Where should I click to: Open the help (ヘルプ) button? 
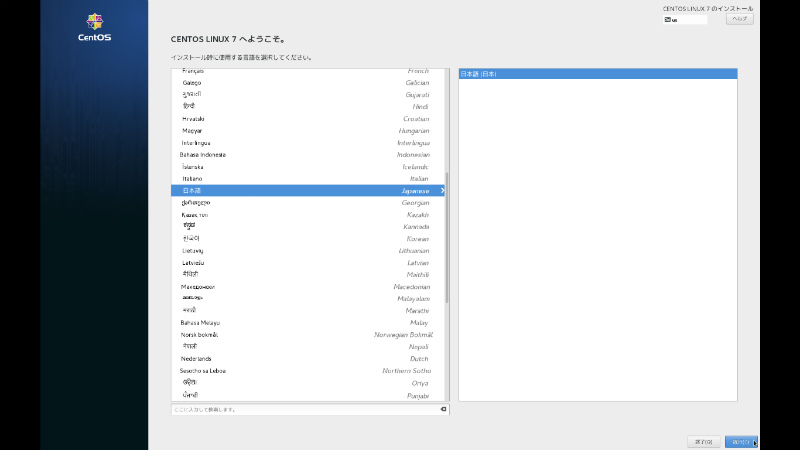pos(740,19)
